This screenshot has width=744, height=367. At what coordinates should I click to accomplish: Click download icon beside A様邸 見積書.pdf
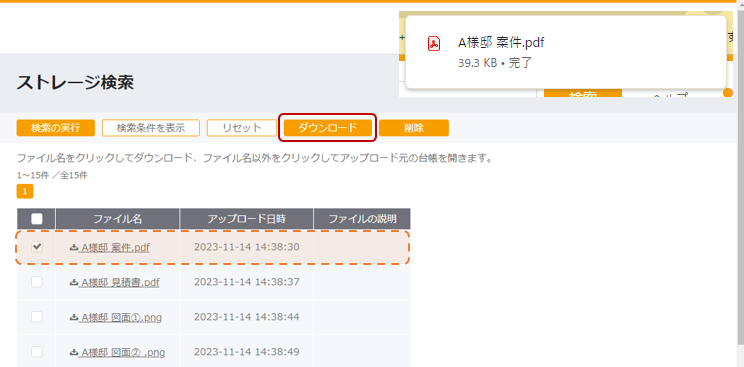(x=74, y=282)
